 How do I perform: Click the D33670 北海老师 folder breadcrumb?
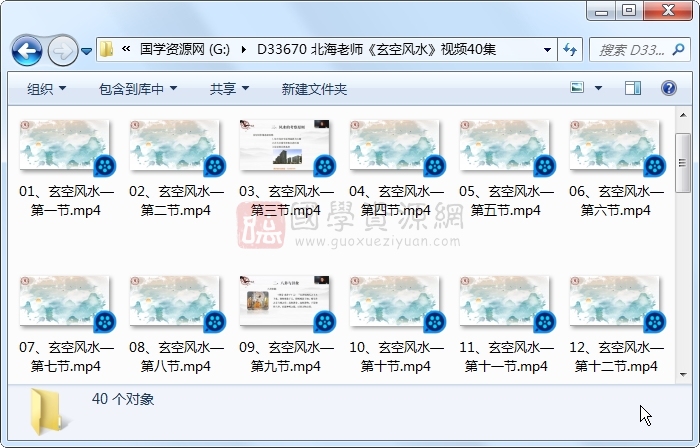[376, 49]
